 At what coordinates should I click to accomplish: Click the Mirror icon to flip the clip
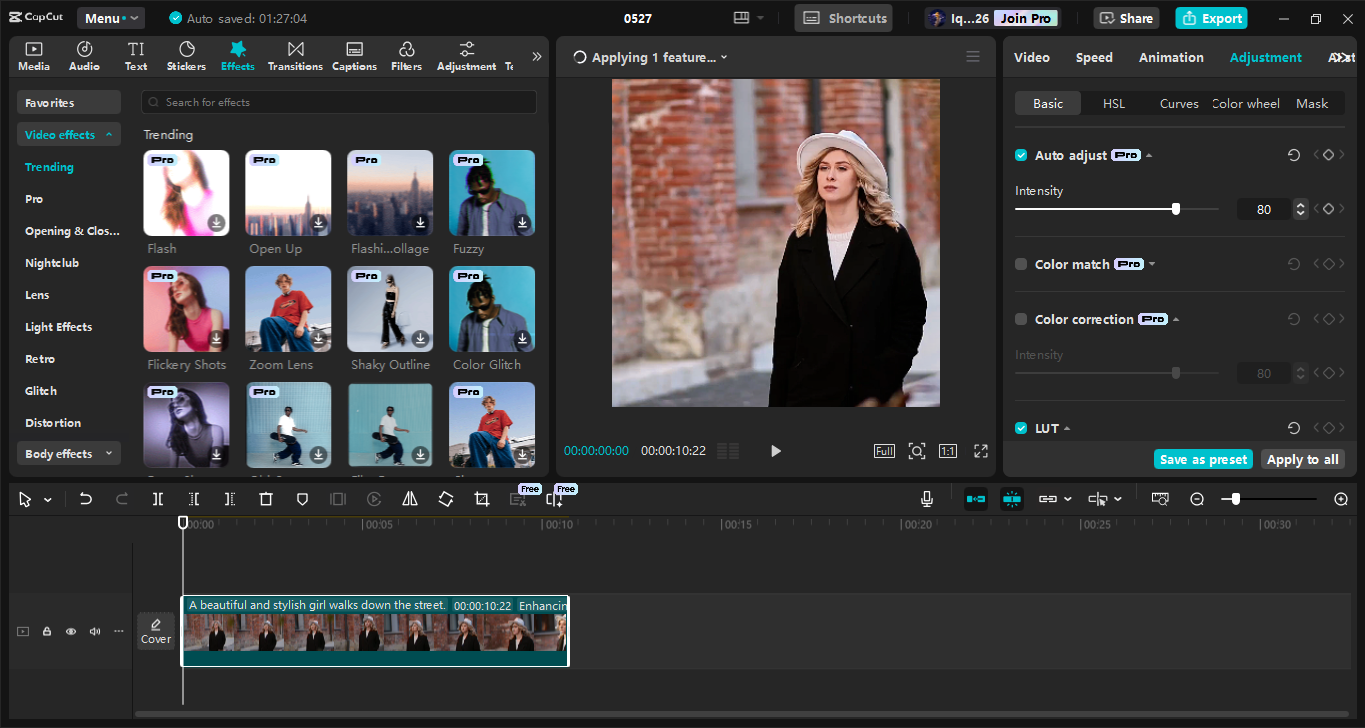(x=409, y=498)
